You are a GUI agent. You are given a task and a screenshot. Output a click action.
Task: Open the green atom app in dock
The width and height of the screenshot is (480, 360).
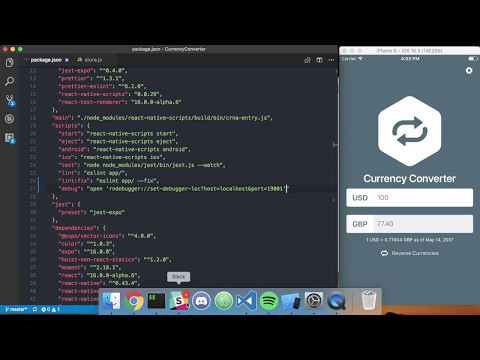[x=224, y=301]
